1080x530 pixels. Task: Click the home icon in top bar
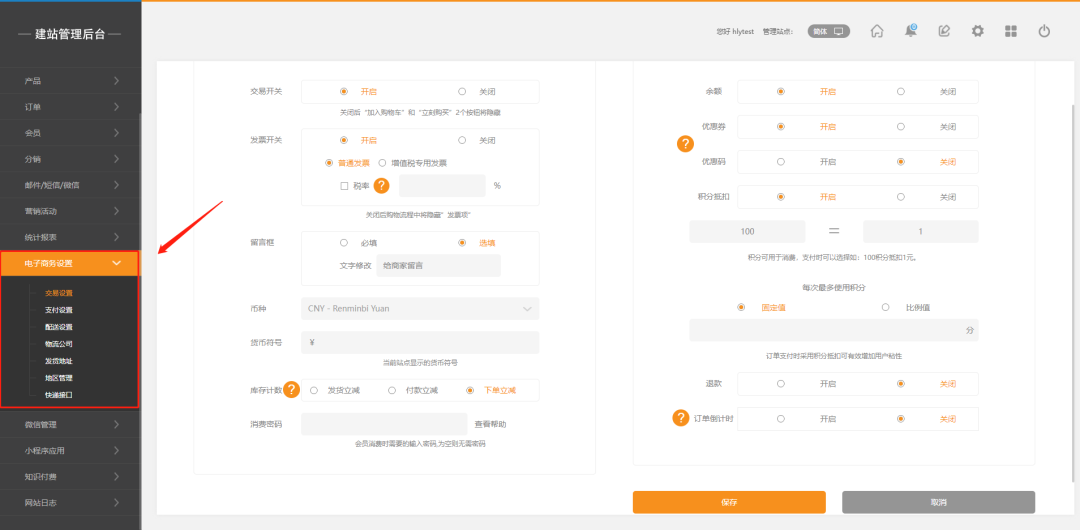877,31
